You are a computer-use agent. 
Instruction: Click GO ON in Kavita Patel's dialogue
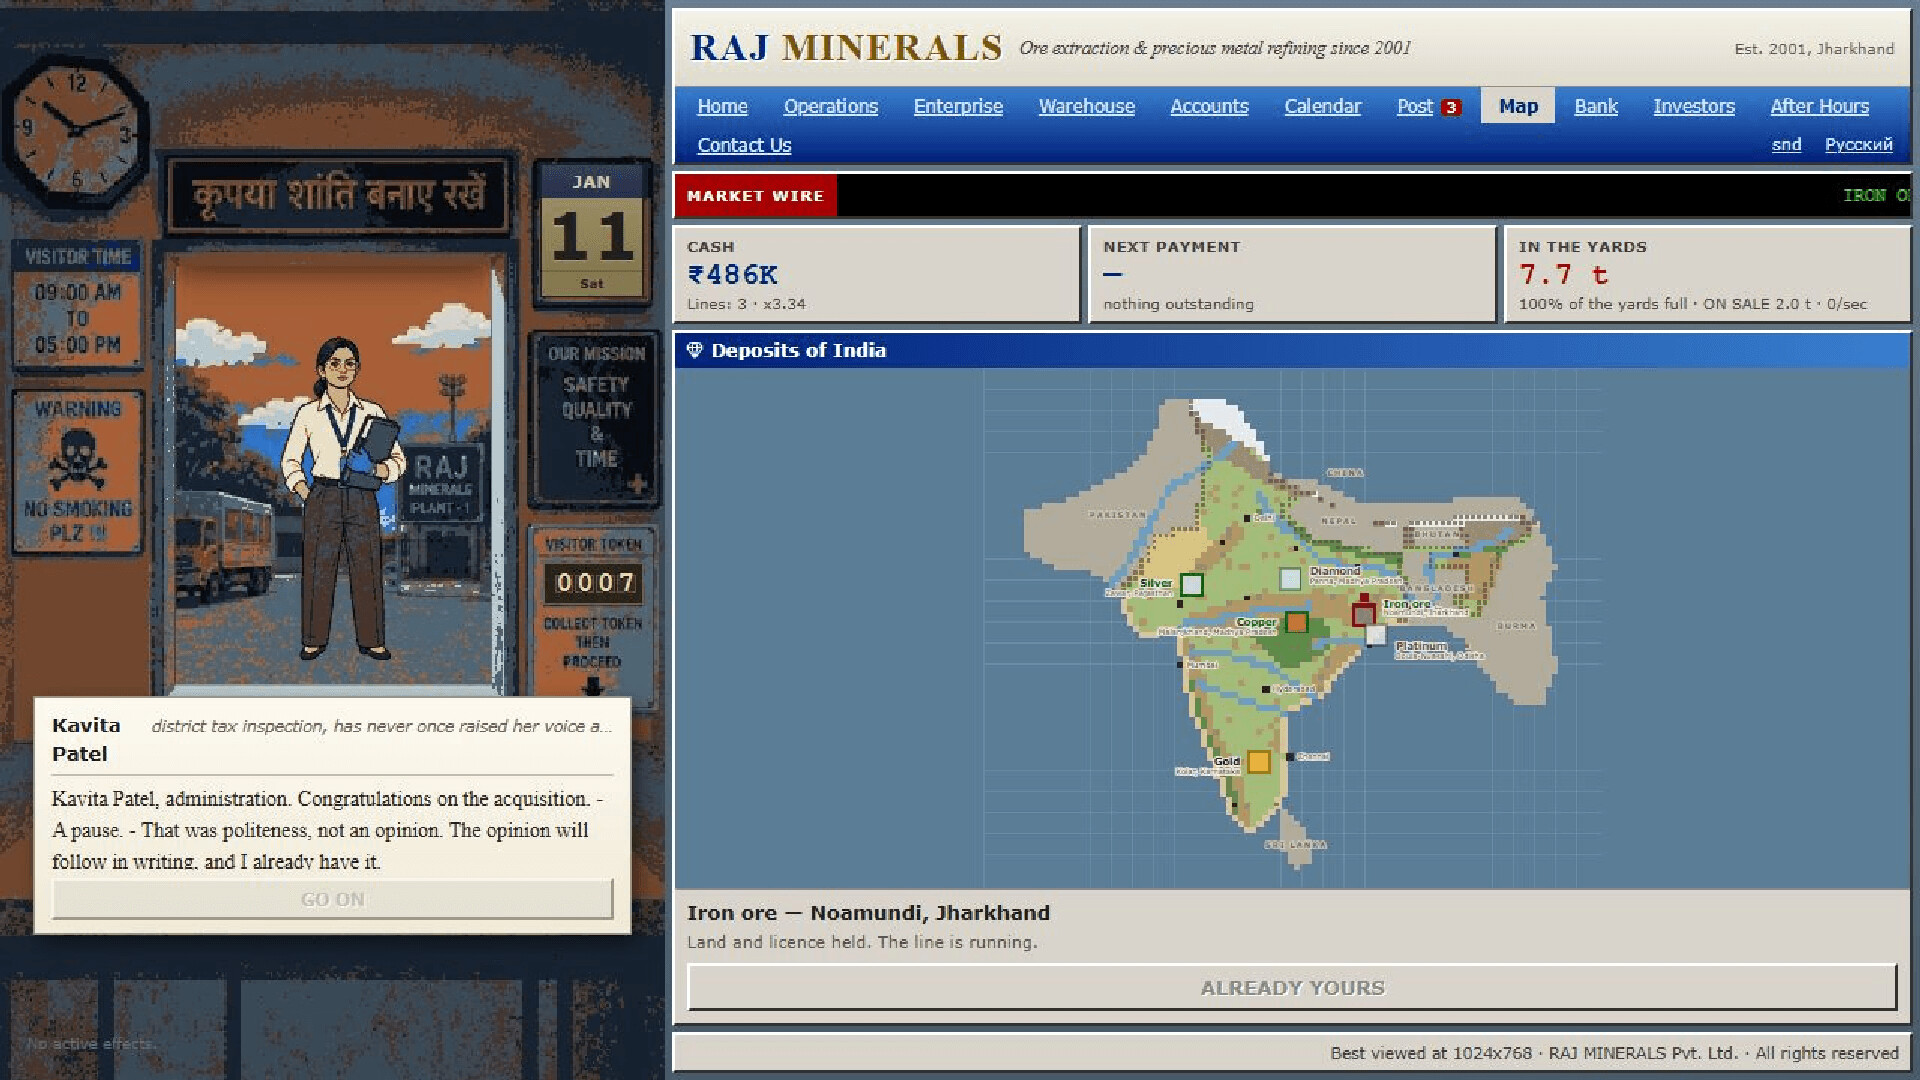(x=333, y=899)
